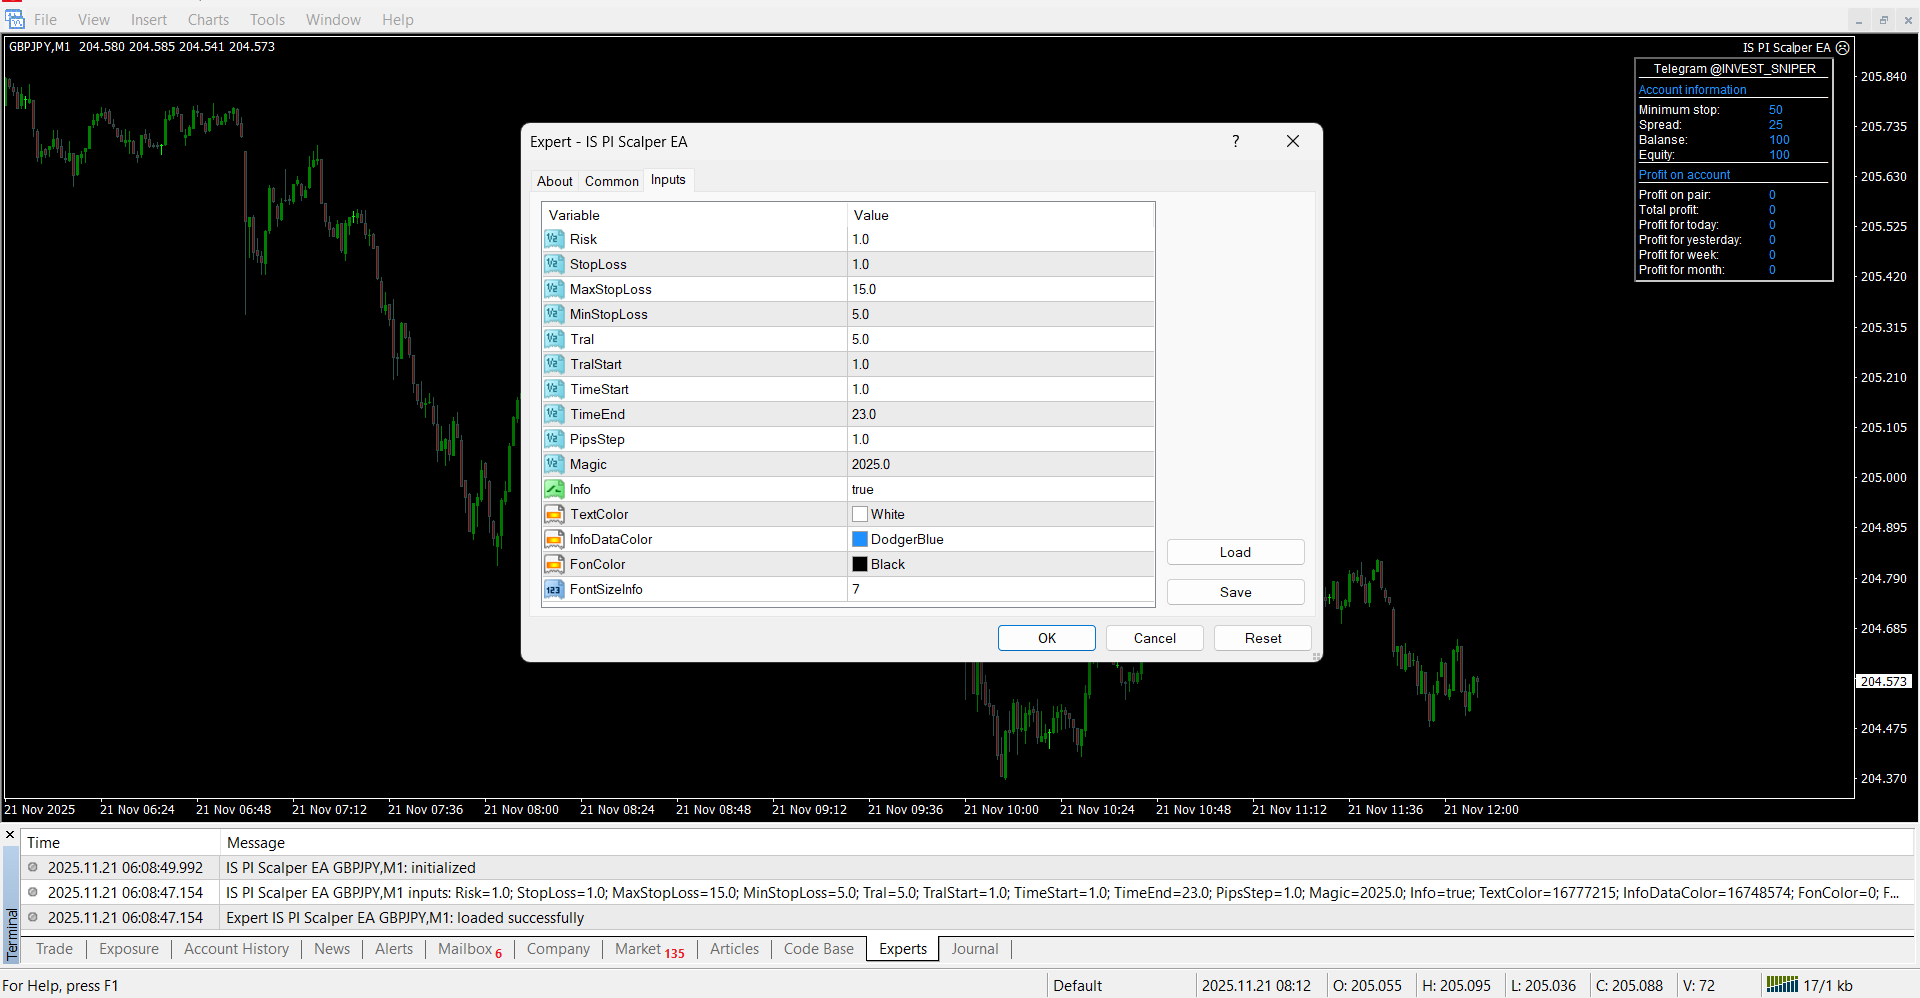Click the Risk variable icon
Screen dimensions: 1920x998
coord(554,239)
